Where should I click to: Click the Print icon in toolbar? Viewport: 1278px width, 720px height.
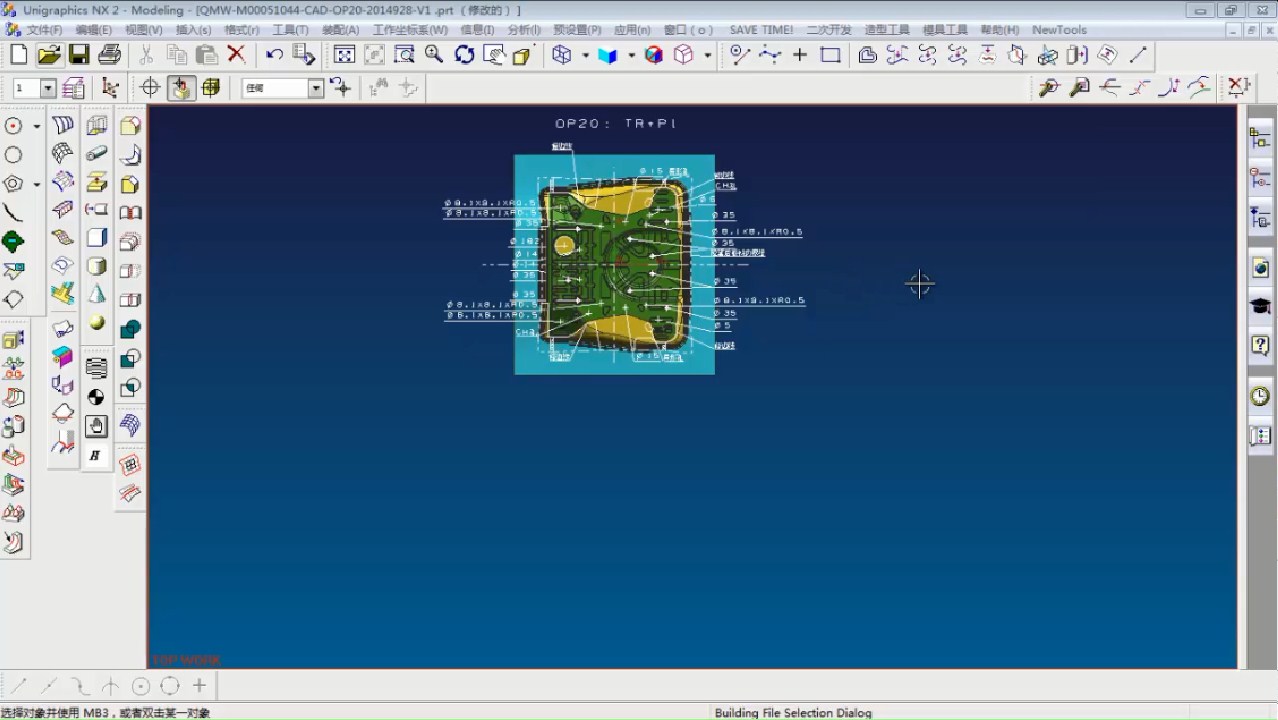click(110, 55)
